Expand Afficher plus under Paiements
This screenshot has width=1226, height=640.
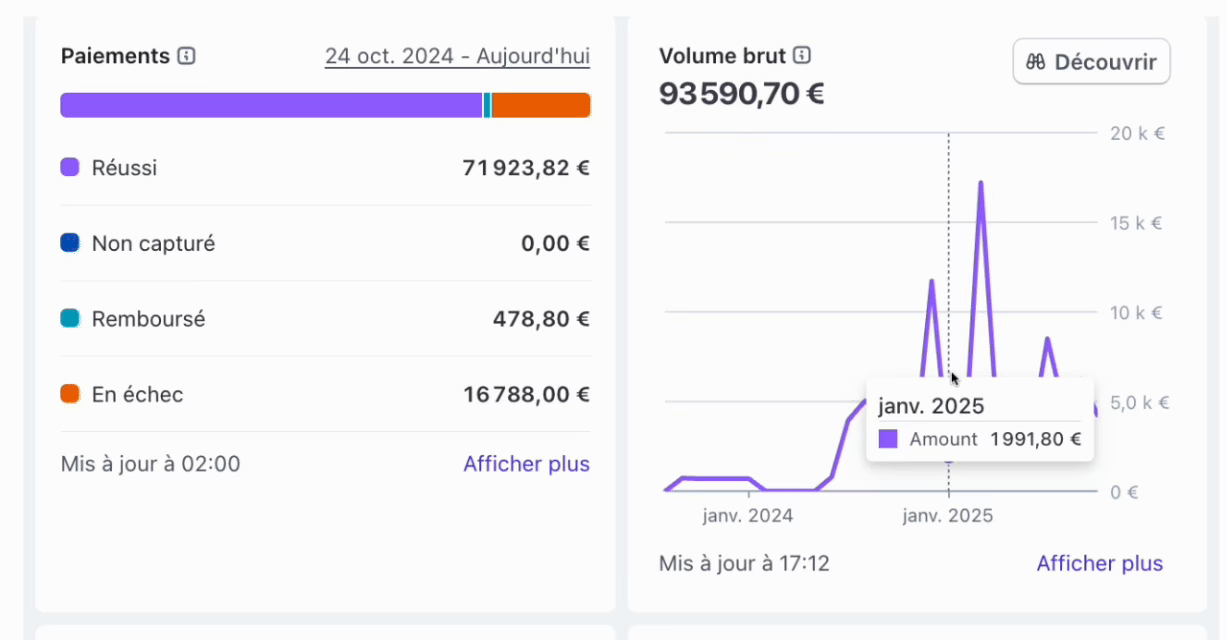[526, 463]
